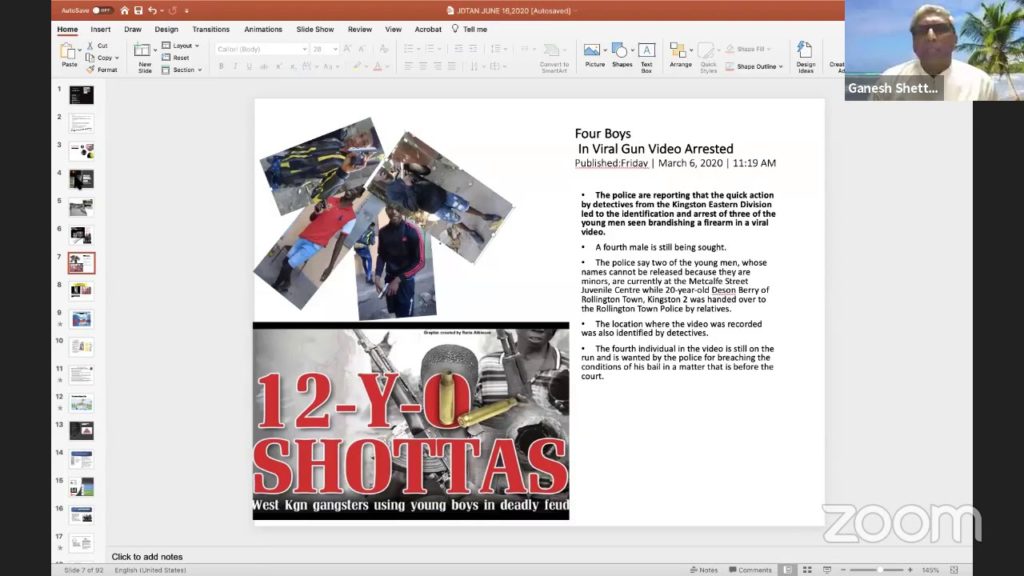Click the Design Ideas icon

click(805, 54)
